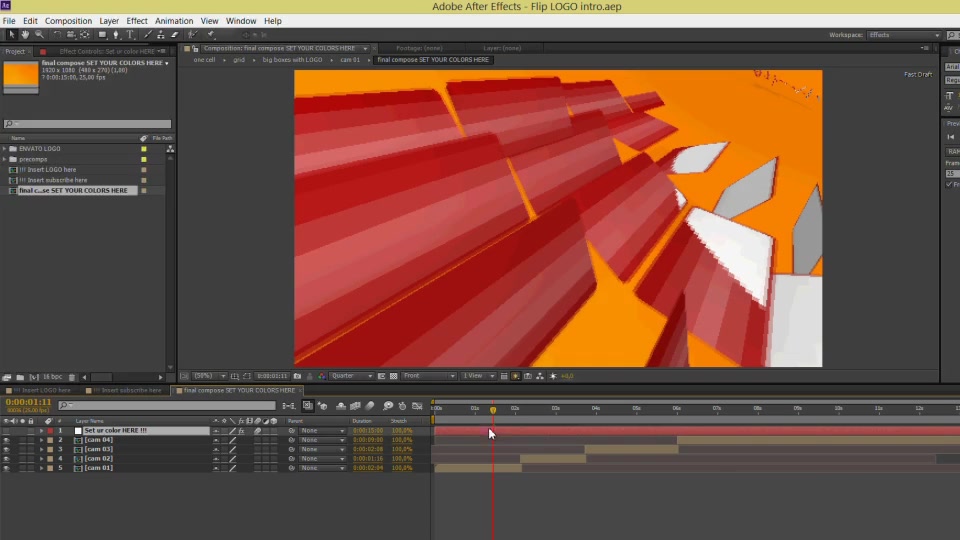This screenshot has height=540, width=960.
Task: Click the snapshot camera icon in viewer
Action: [298, 376]
